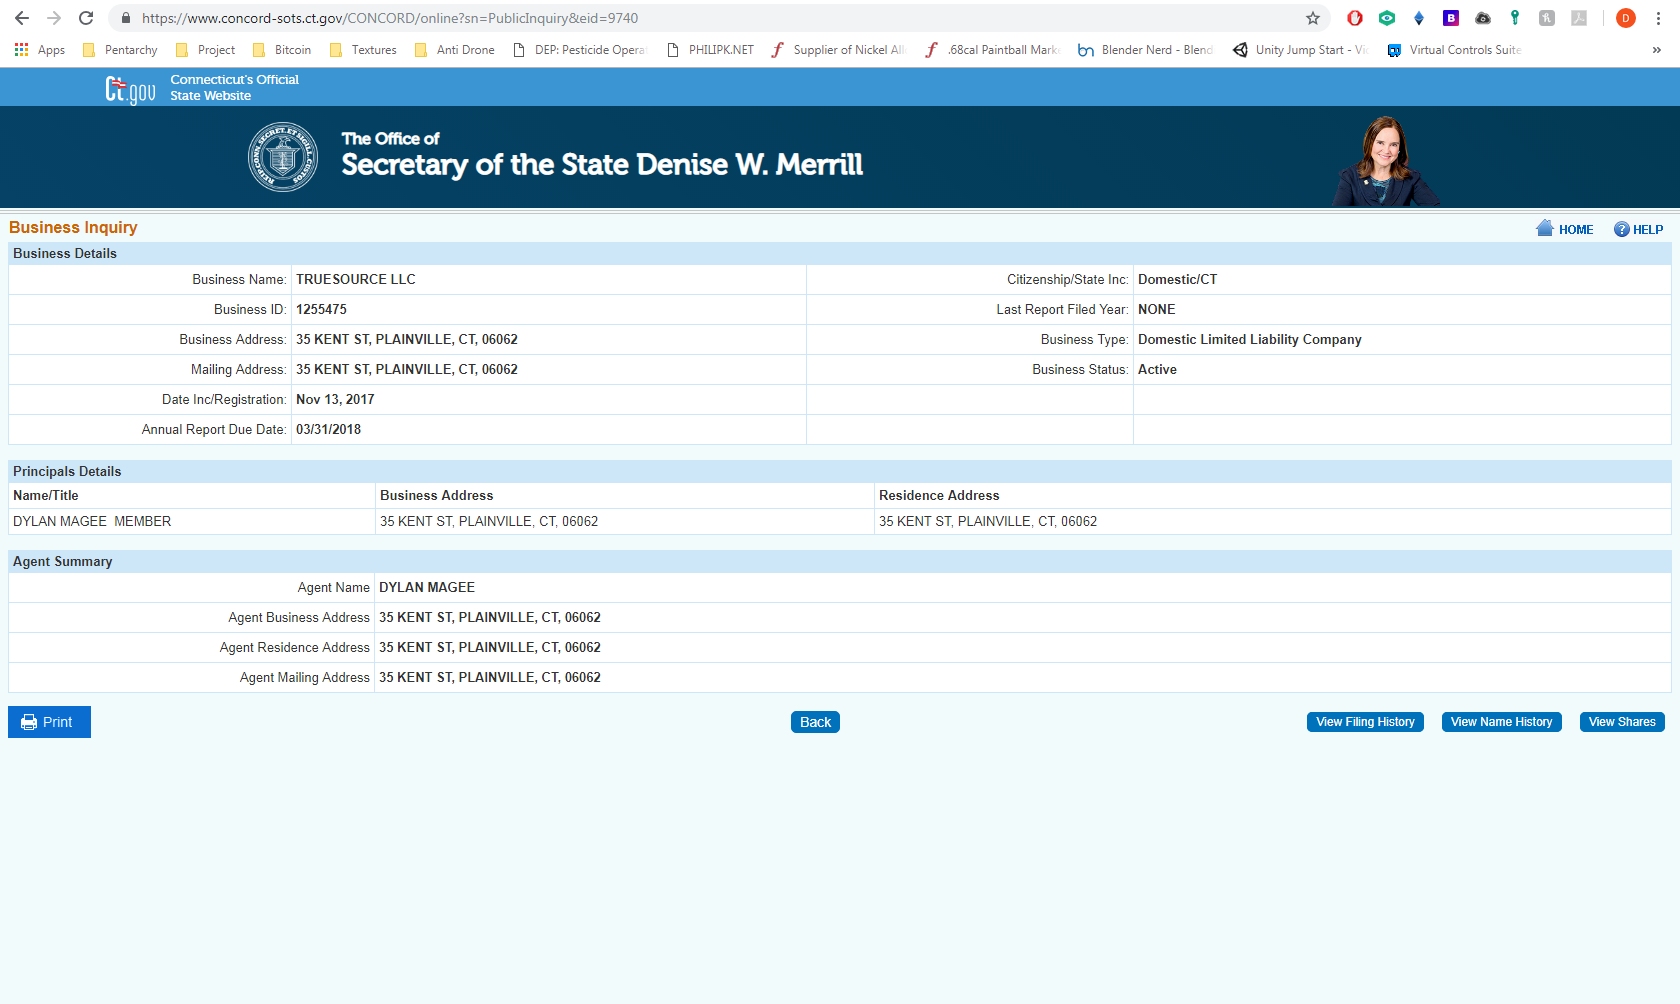Click the Connecticut state seal emblem
The height and width of the screenshot is (1004, 1680).
tap(283, 157)
